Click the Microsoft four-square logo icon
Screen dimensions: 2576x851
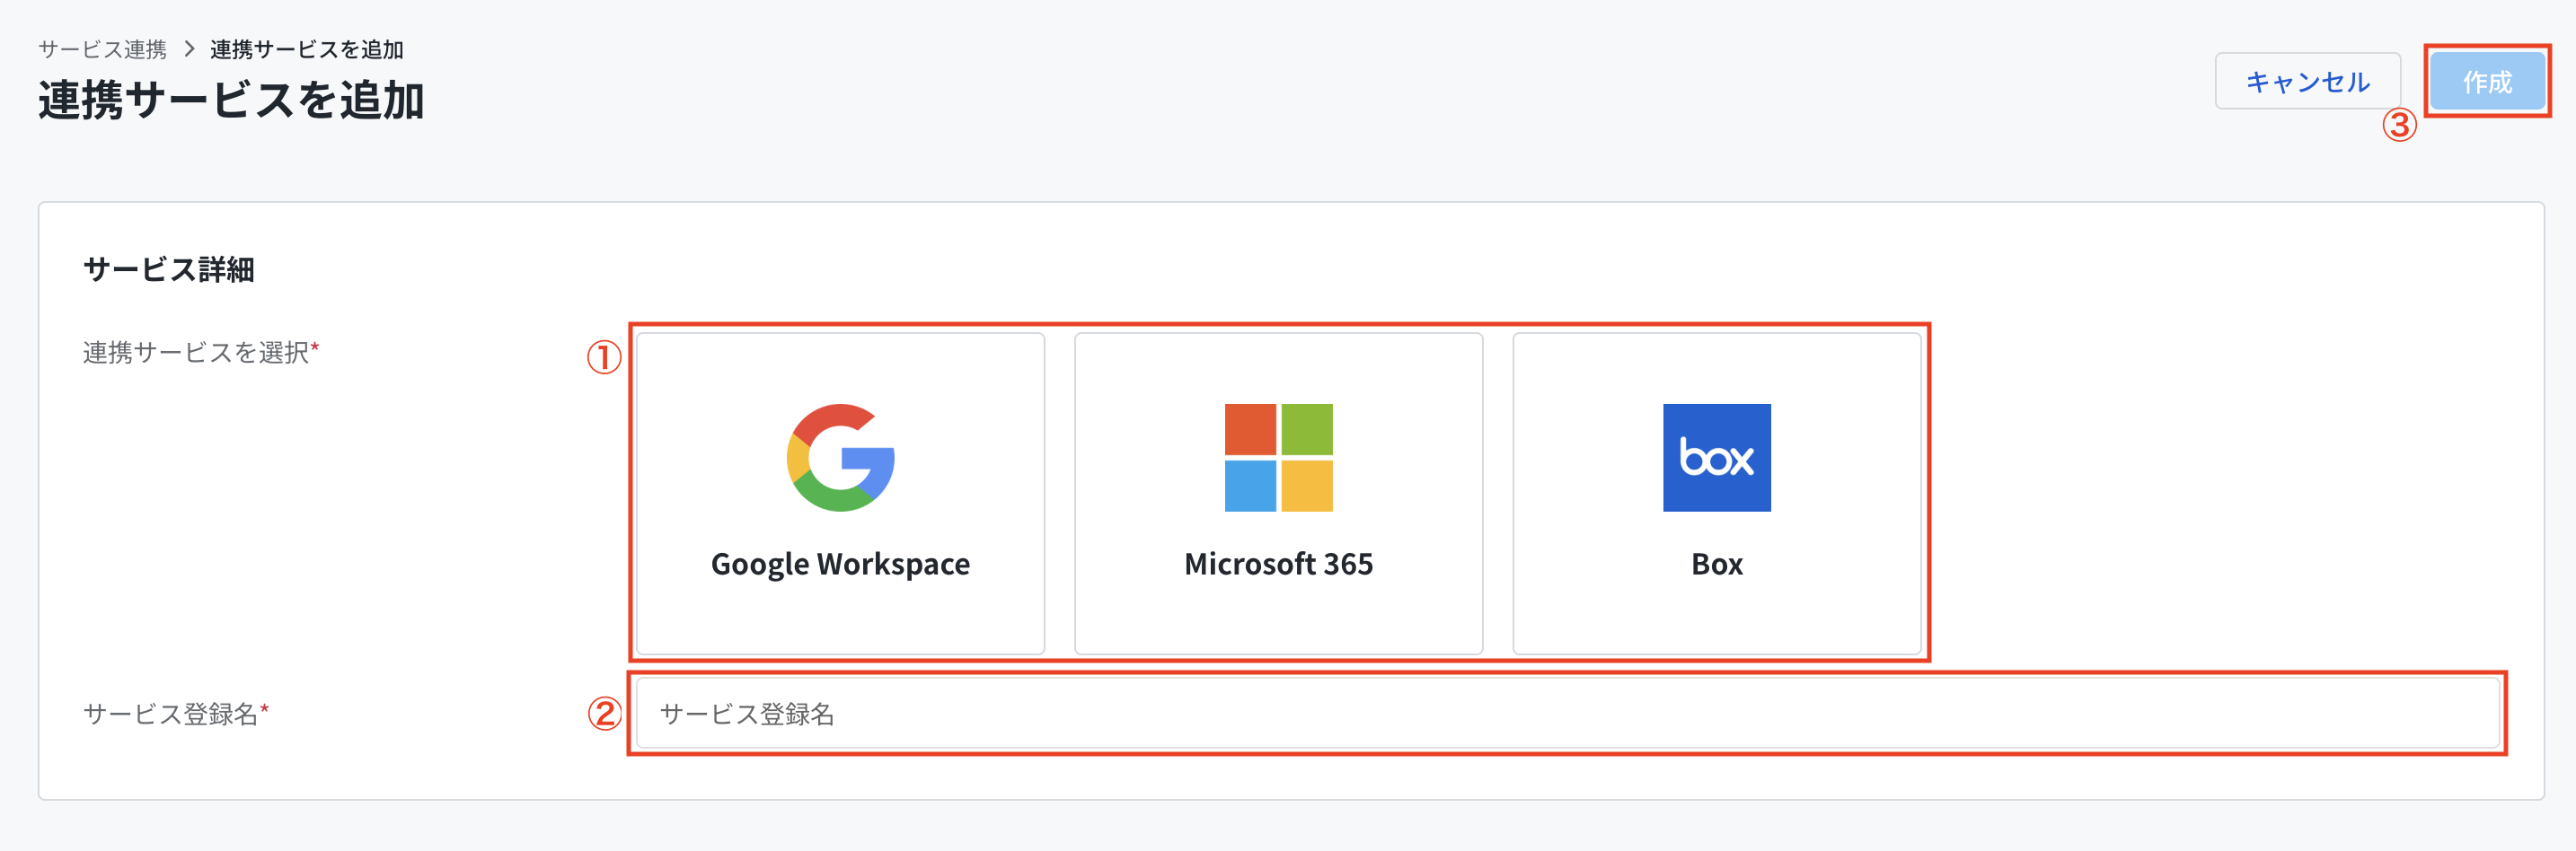[1278, 457]
